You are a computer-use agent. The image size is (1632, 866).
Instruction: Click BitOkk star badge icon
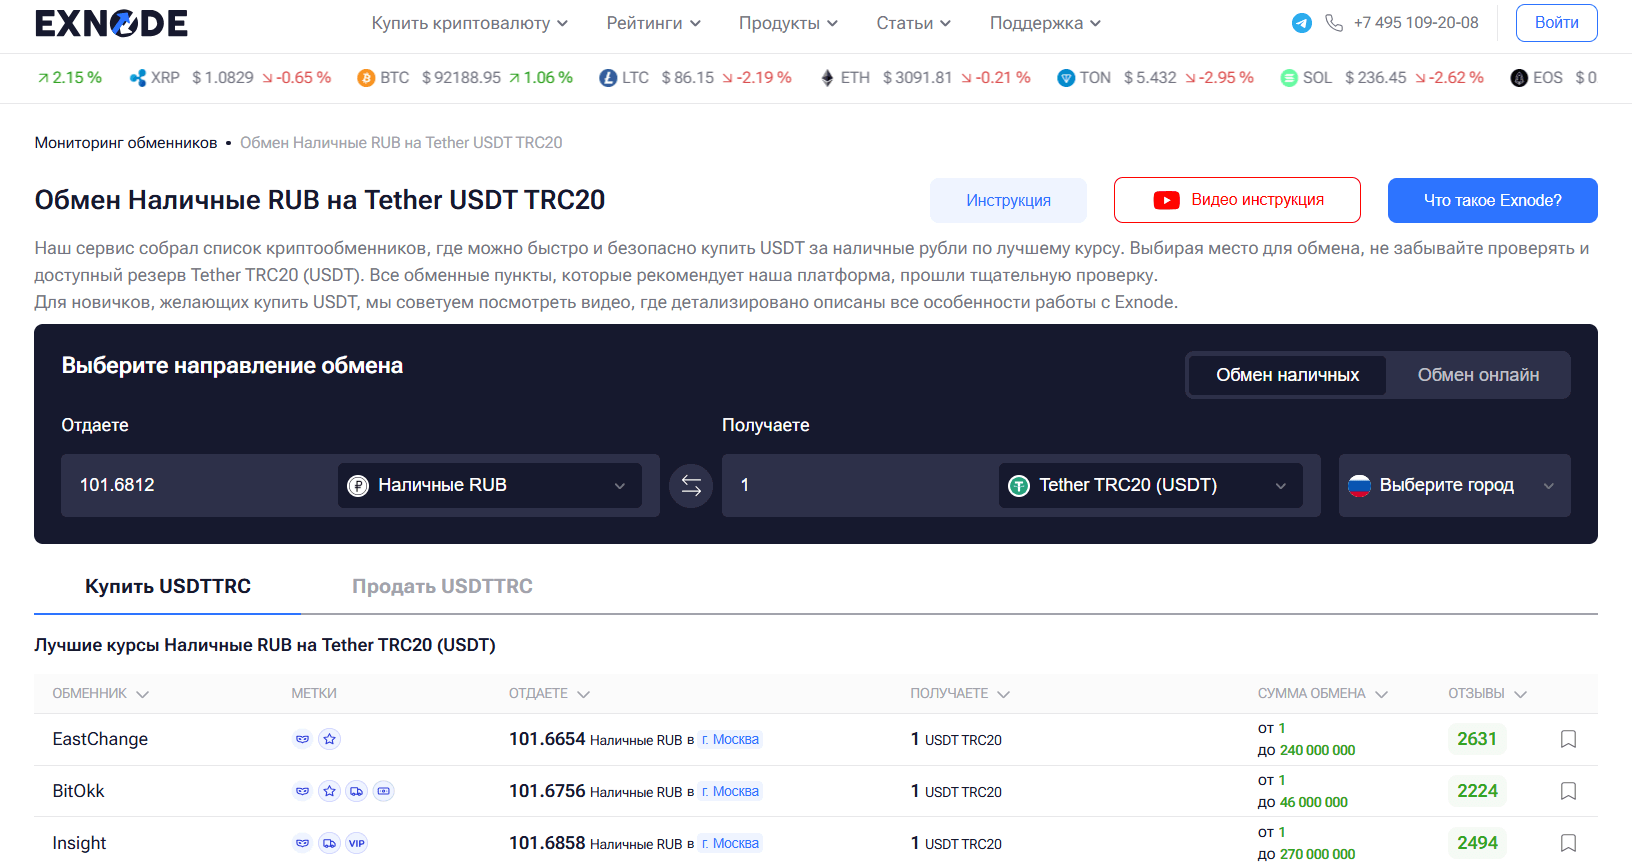pyautogui.click(x=329, y=791)
